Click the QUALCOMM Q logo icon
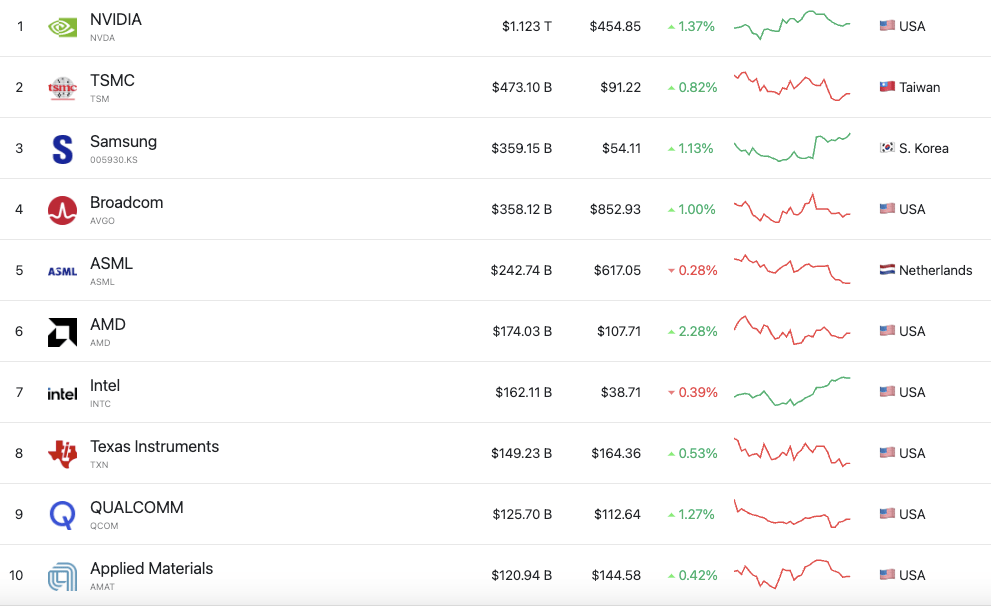 [63, 515]
